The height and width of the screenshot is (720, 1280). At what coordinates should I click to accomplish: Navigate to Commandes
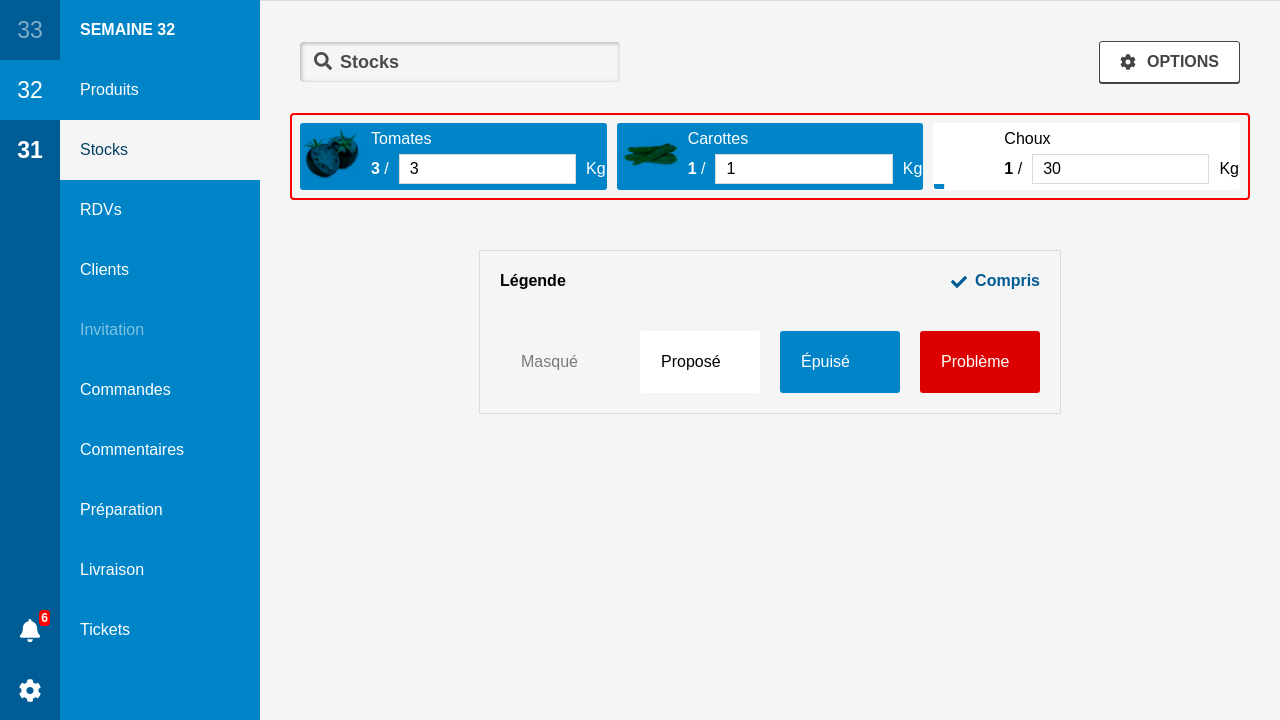pyautogui.click(x=125, y=390)
